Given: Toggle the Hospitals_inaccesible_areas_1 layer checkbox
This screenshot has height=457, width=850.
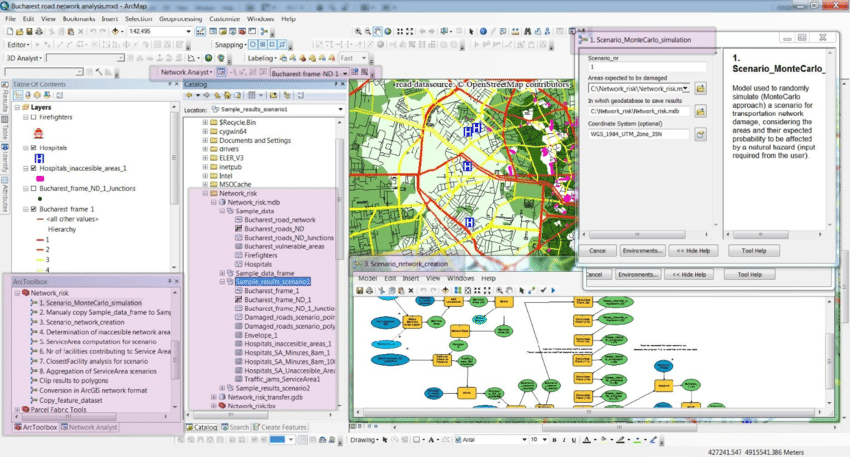Looking at the screenshot, I should coord(34,168).
